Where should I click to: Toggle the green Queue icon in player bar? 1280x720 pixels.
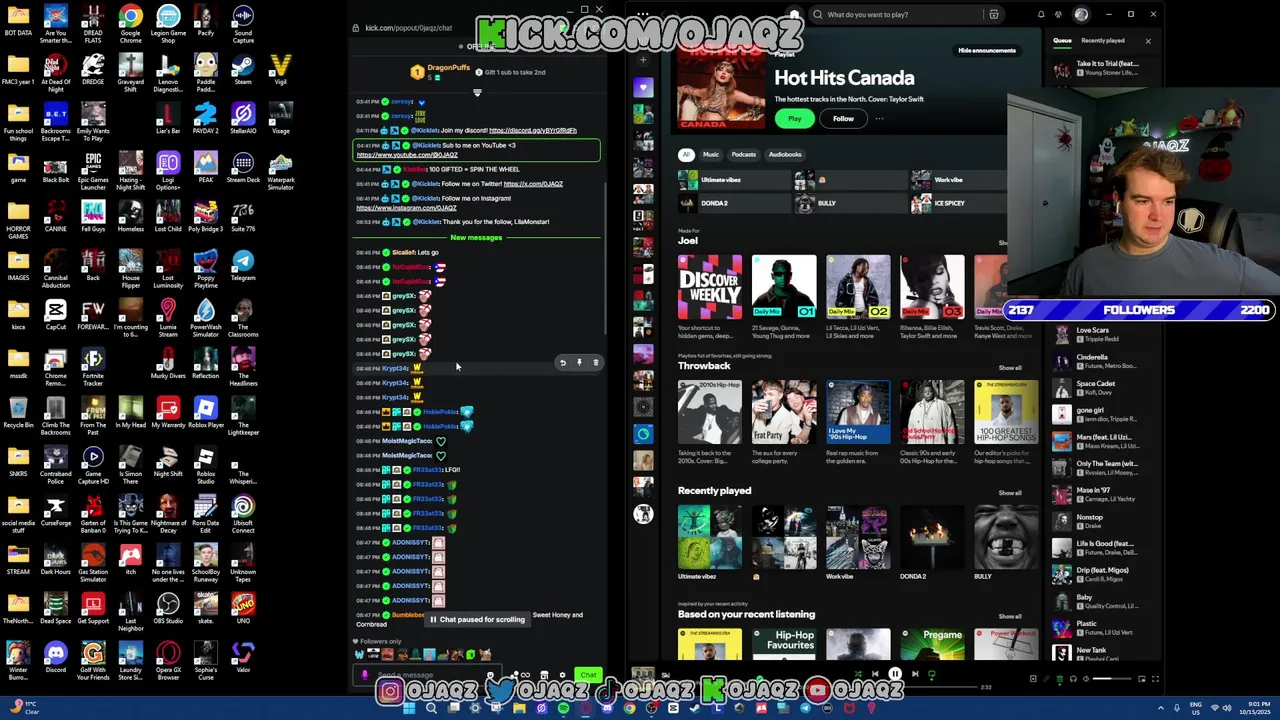point(1060,679)
